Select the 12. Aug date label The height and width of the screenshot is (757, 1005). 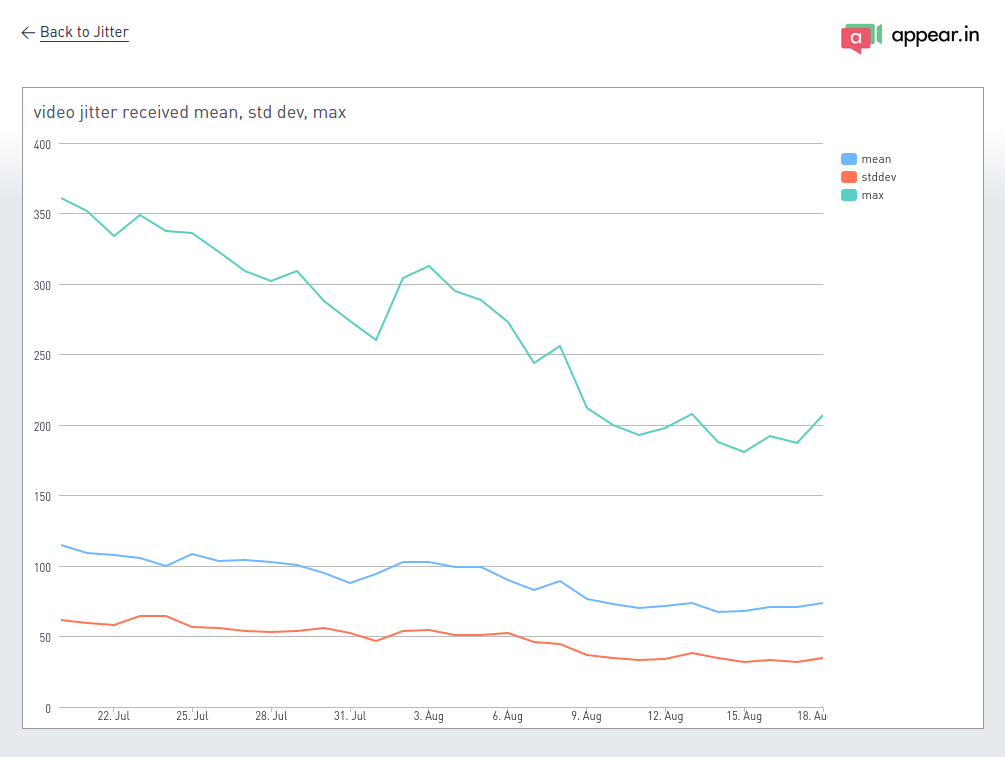pos(665,716)
